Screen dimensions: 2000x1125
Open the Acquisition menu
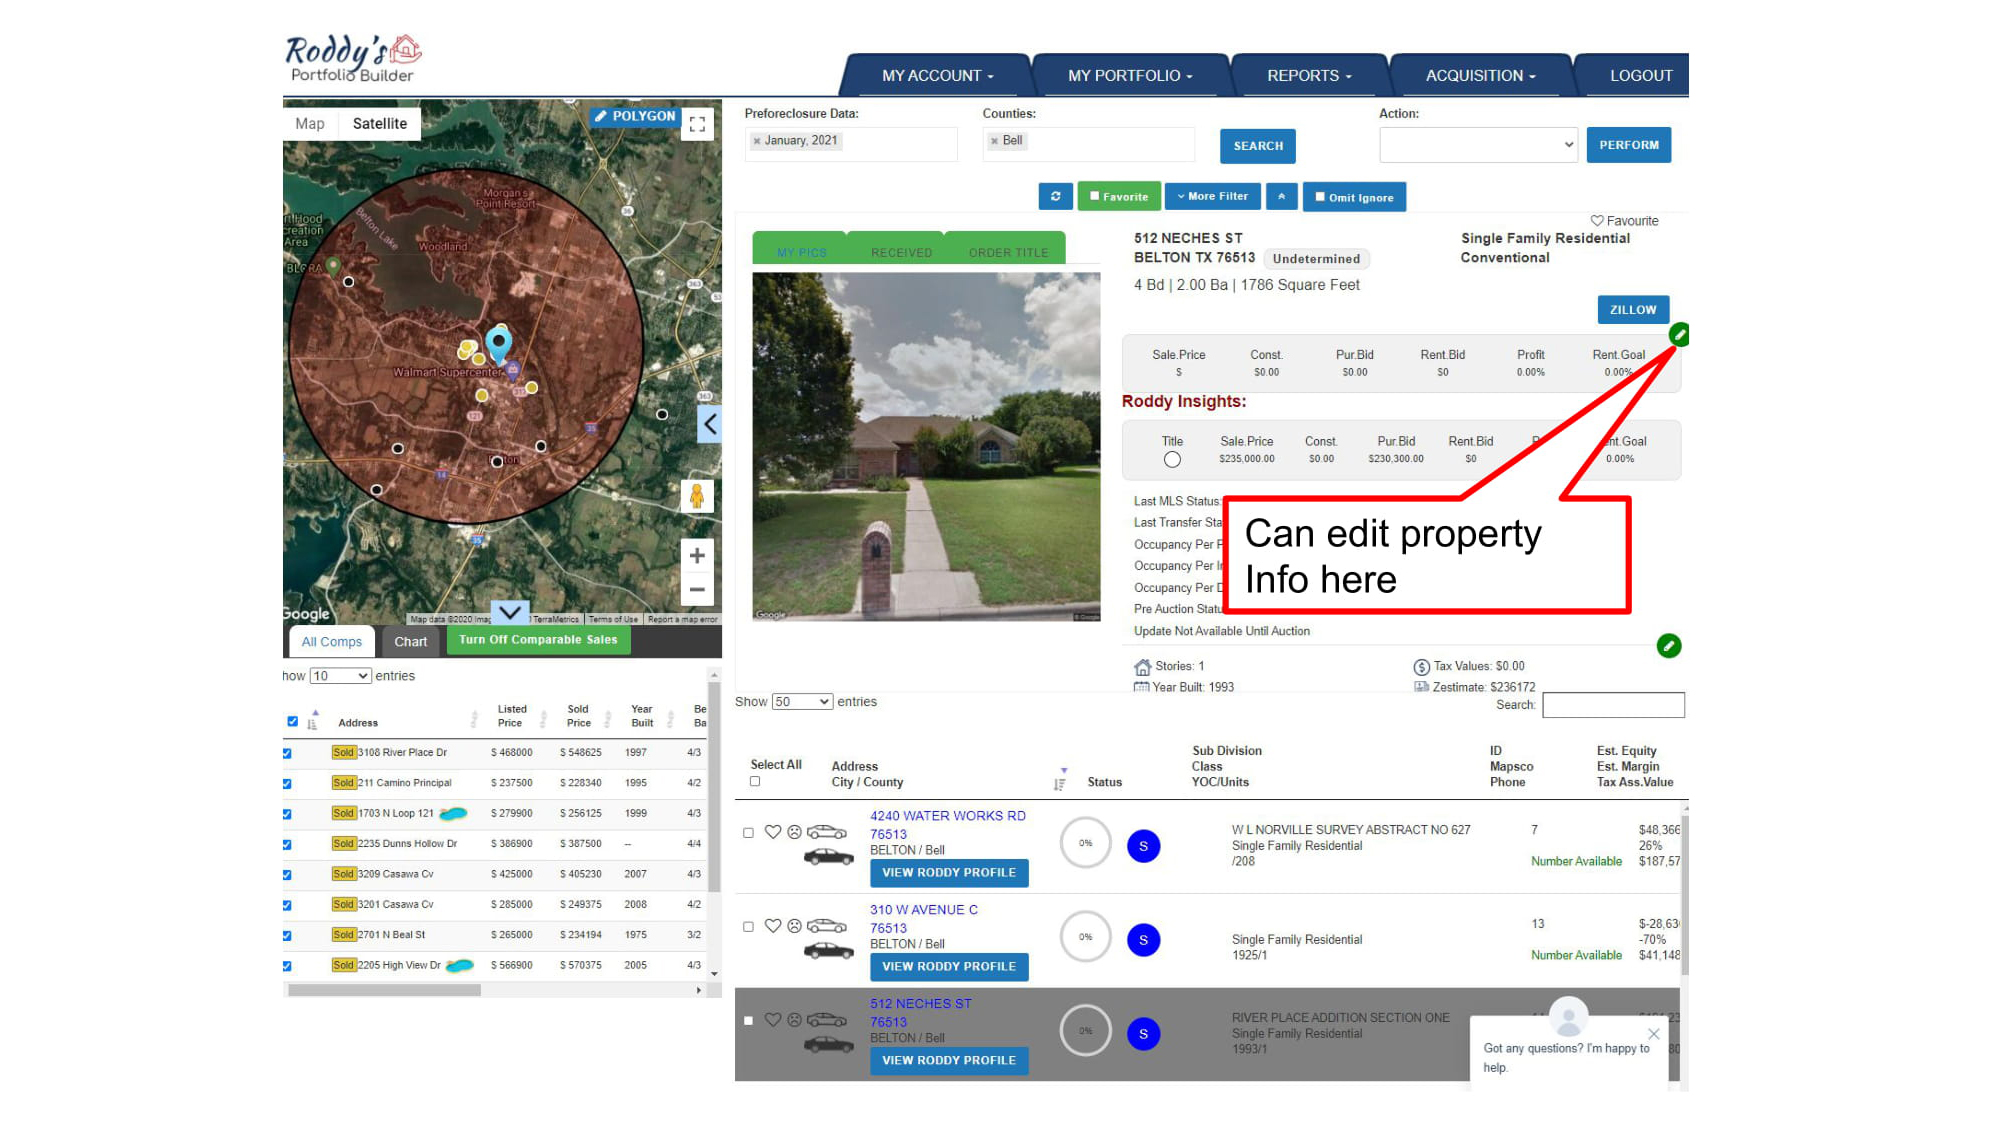coord(1480,76)
